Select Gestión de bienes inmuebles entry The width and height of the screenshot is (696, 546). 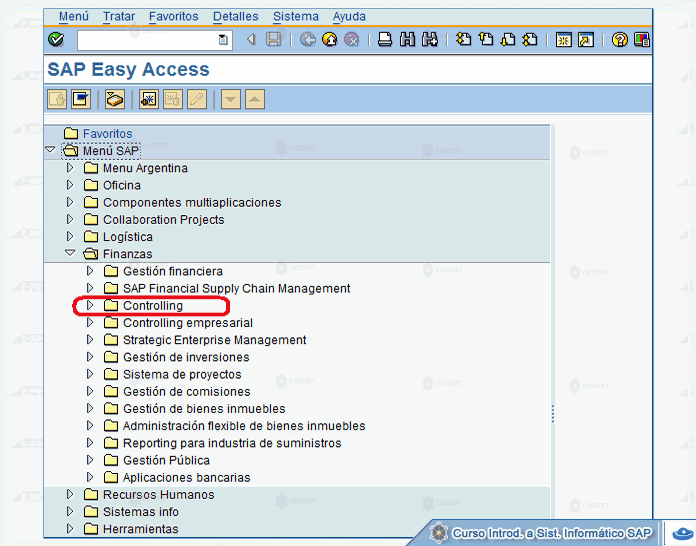pyautogui.click(x=204, y=409)
